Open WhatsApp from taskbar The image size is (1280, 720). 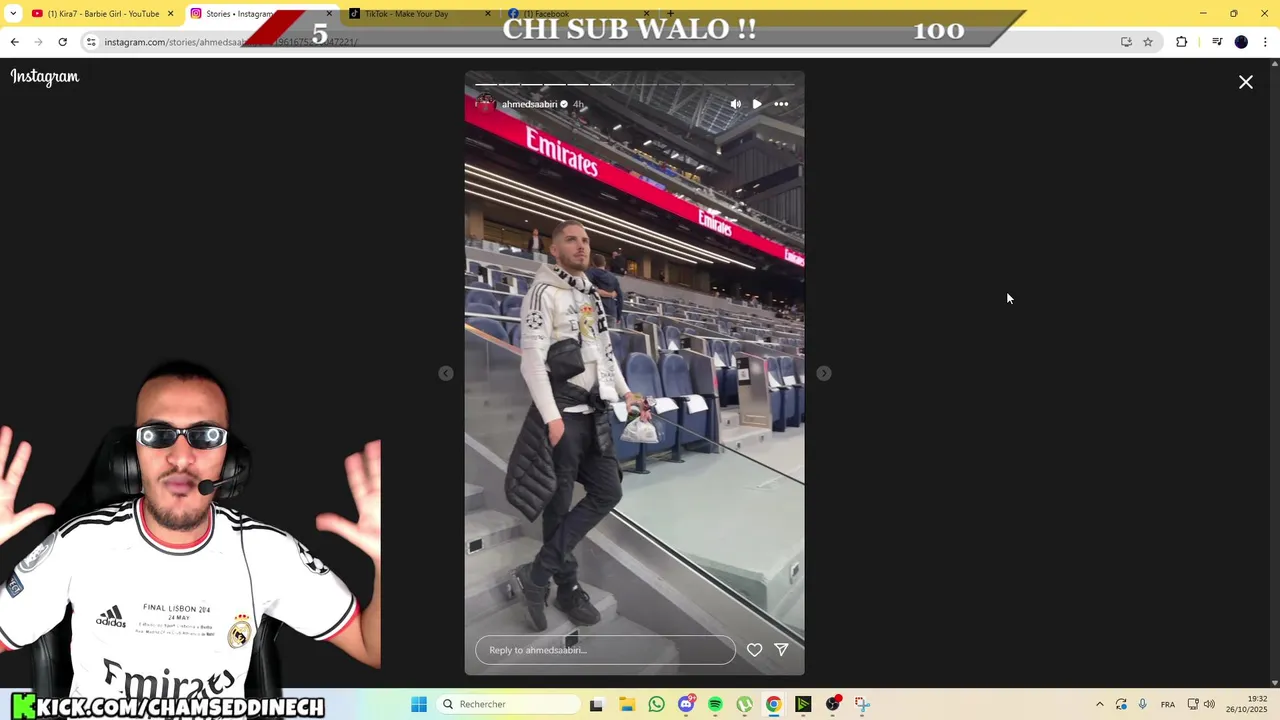pyautogui.click(x=656, y=704)
